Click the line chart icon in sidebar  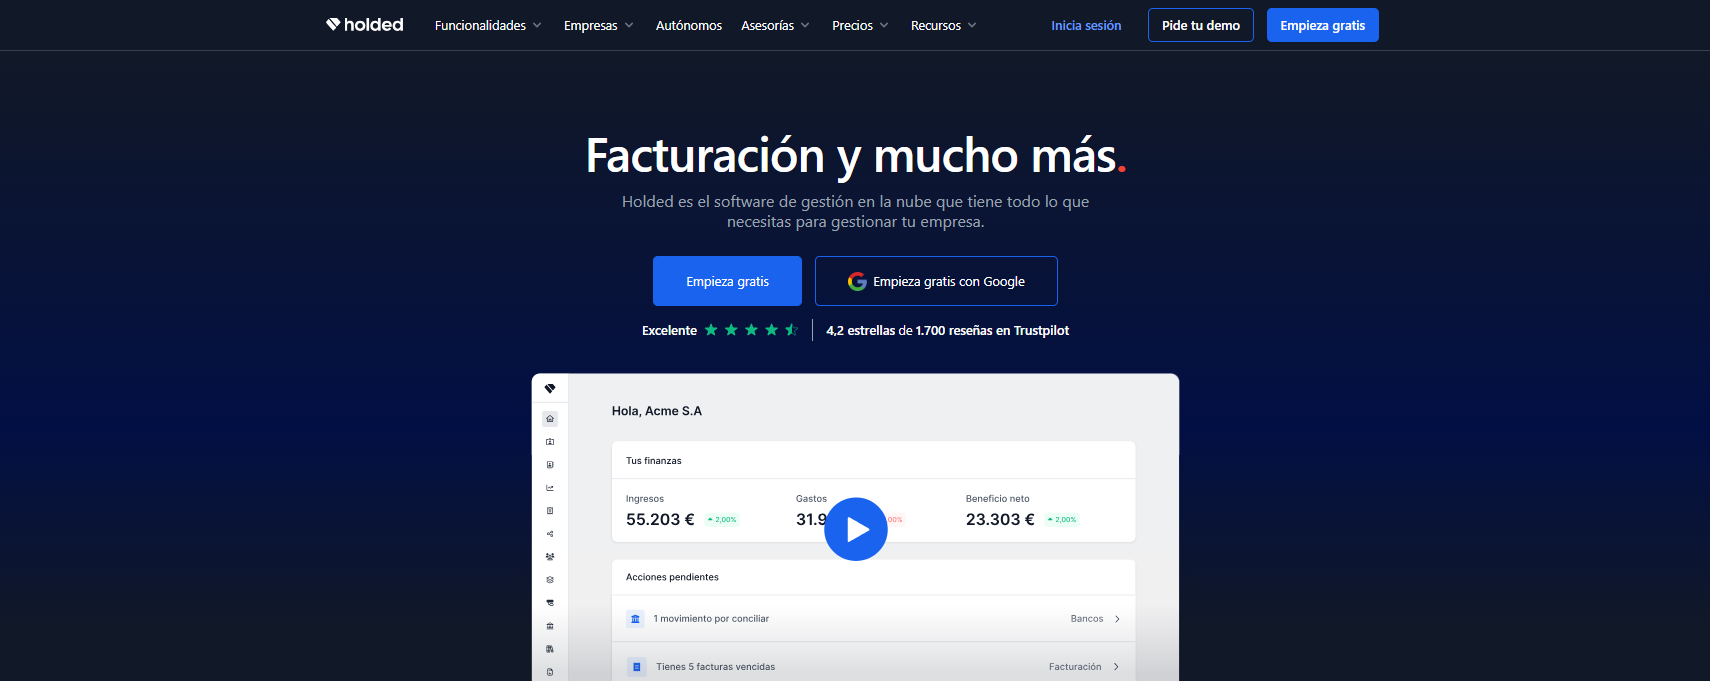click(550, 488)
